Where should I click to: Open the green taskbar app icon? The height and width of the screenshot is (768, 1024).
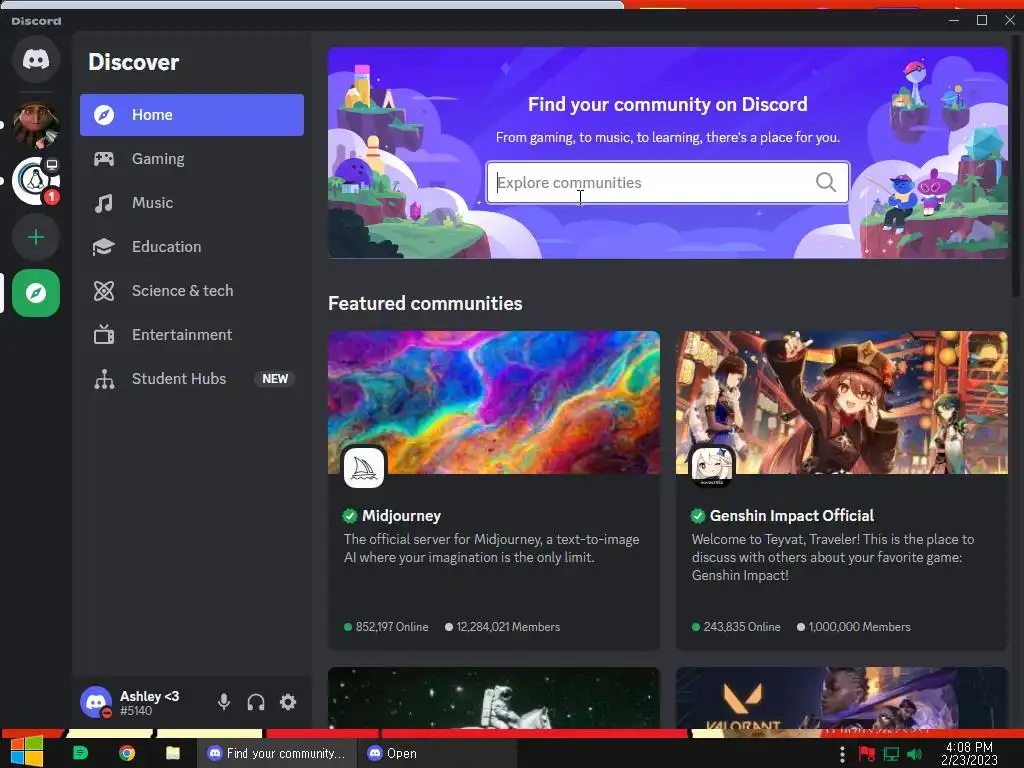coord(80,753)
